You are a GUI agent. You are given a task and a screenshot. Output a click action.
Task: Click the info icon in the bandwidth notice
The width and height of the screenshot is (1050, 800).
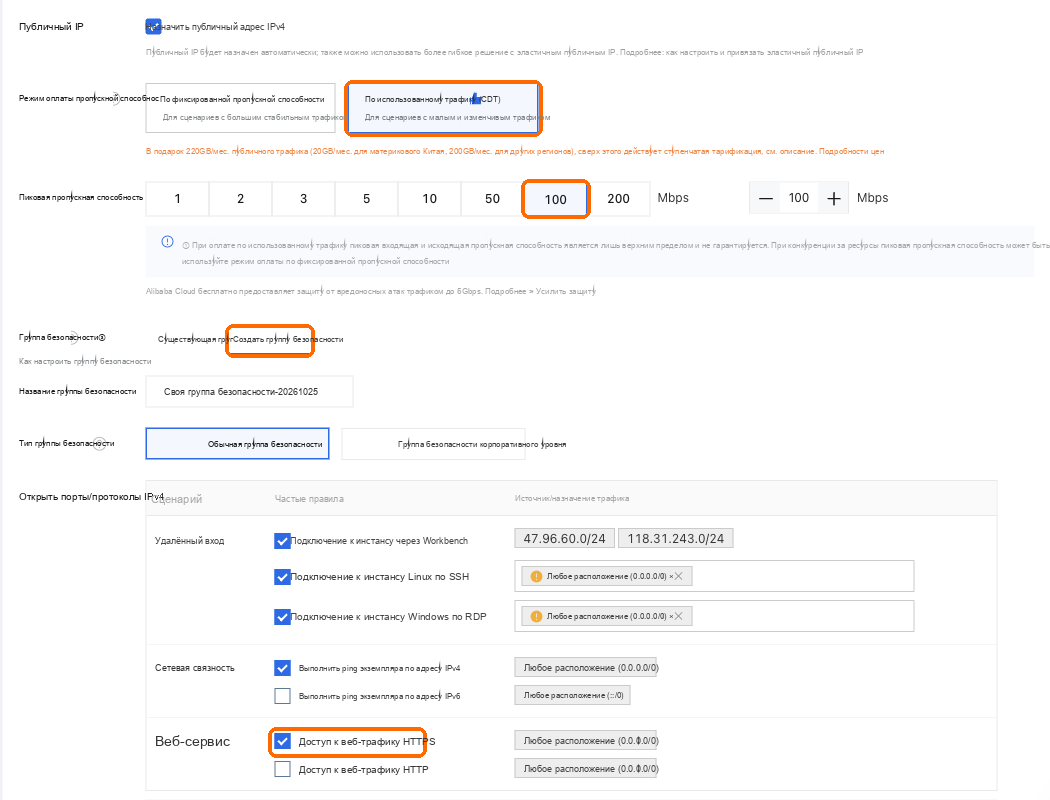tap(167, 242)
